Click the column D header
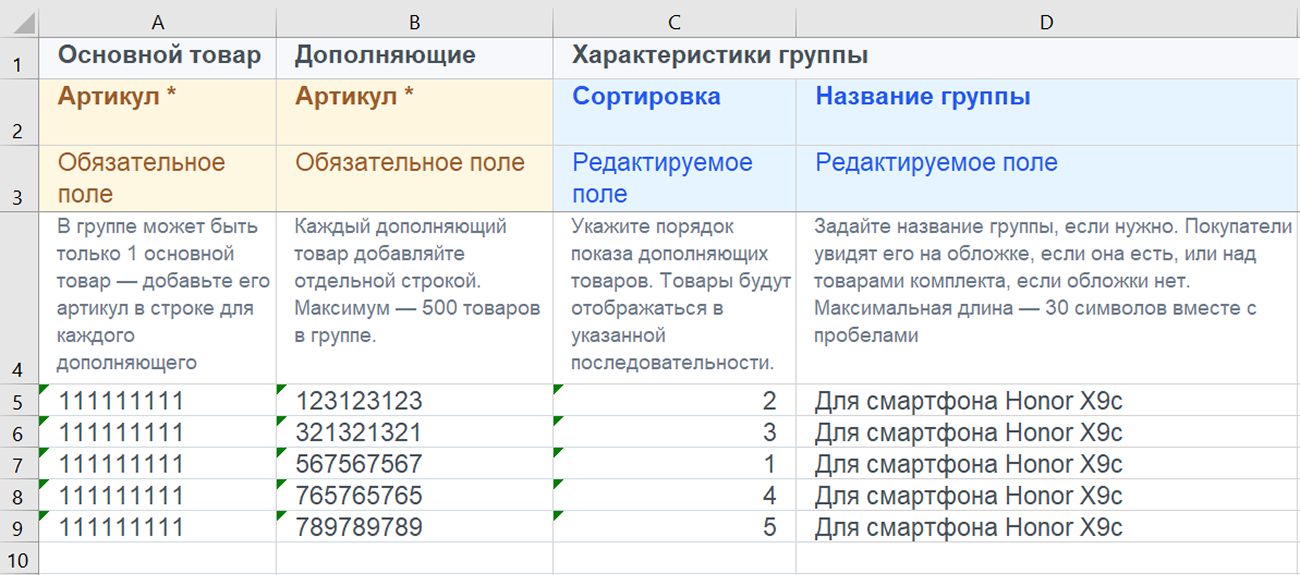 [x=1046, y=22]
